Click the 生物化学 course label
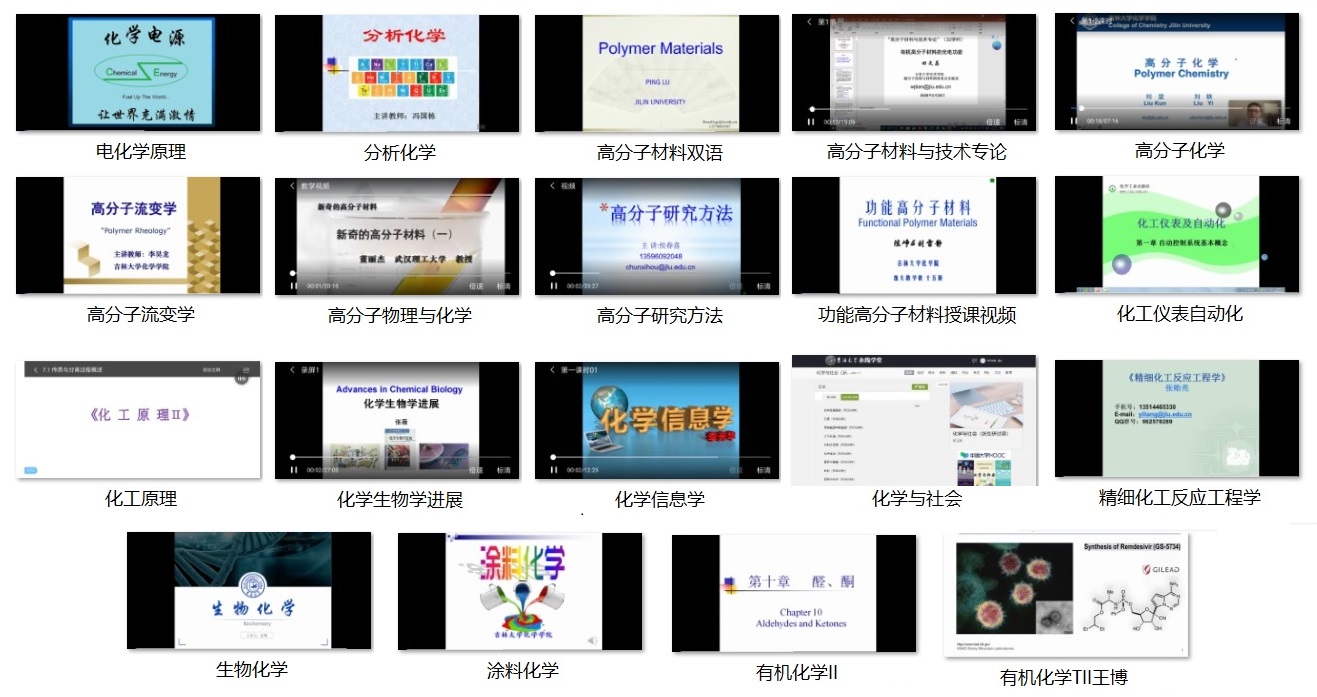Viewport: 1317px width, 697px height. click(252, 670)
